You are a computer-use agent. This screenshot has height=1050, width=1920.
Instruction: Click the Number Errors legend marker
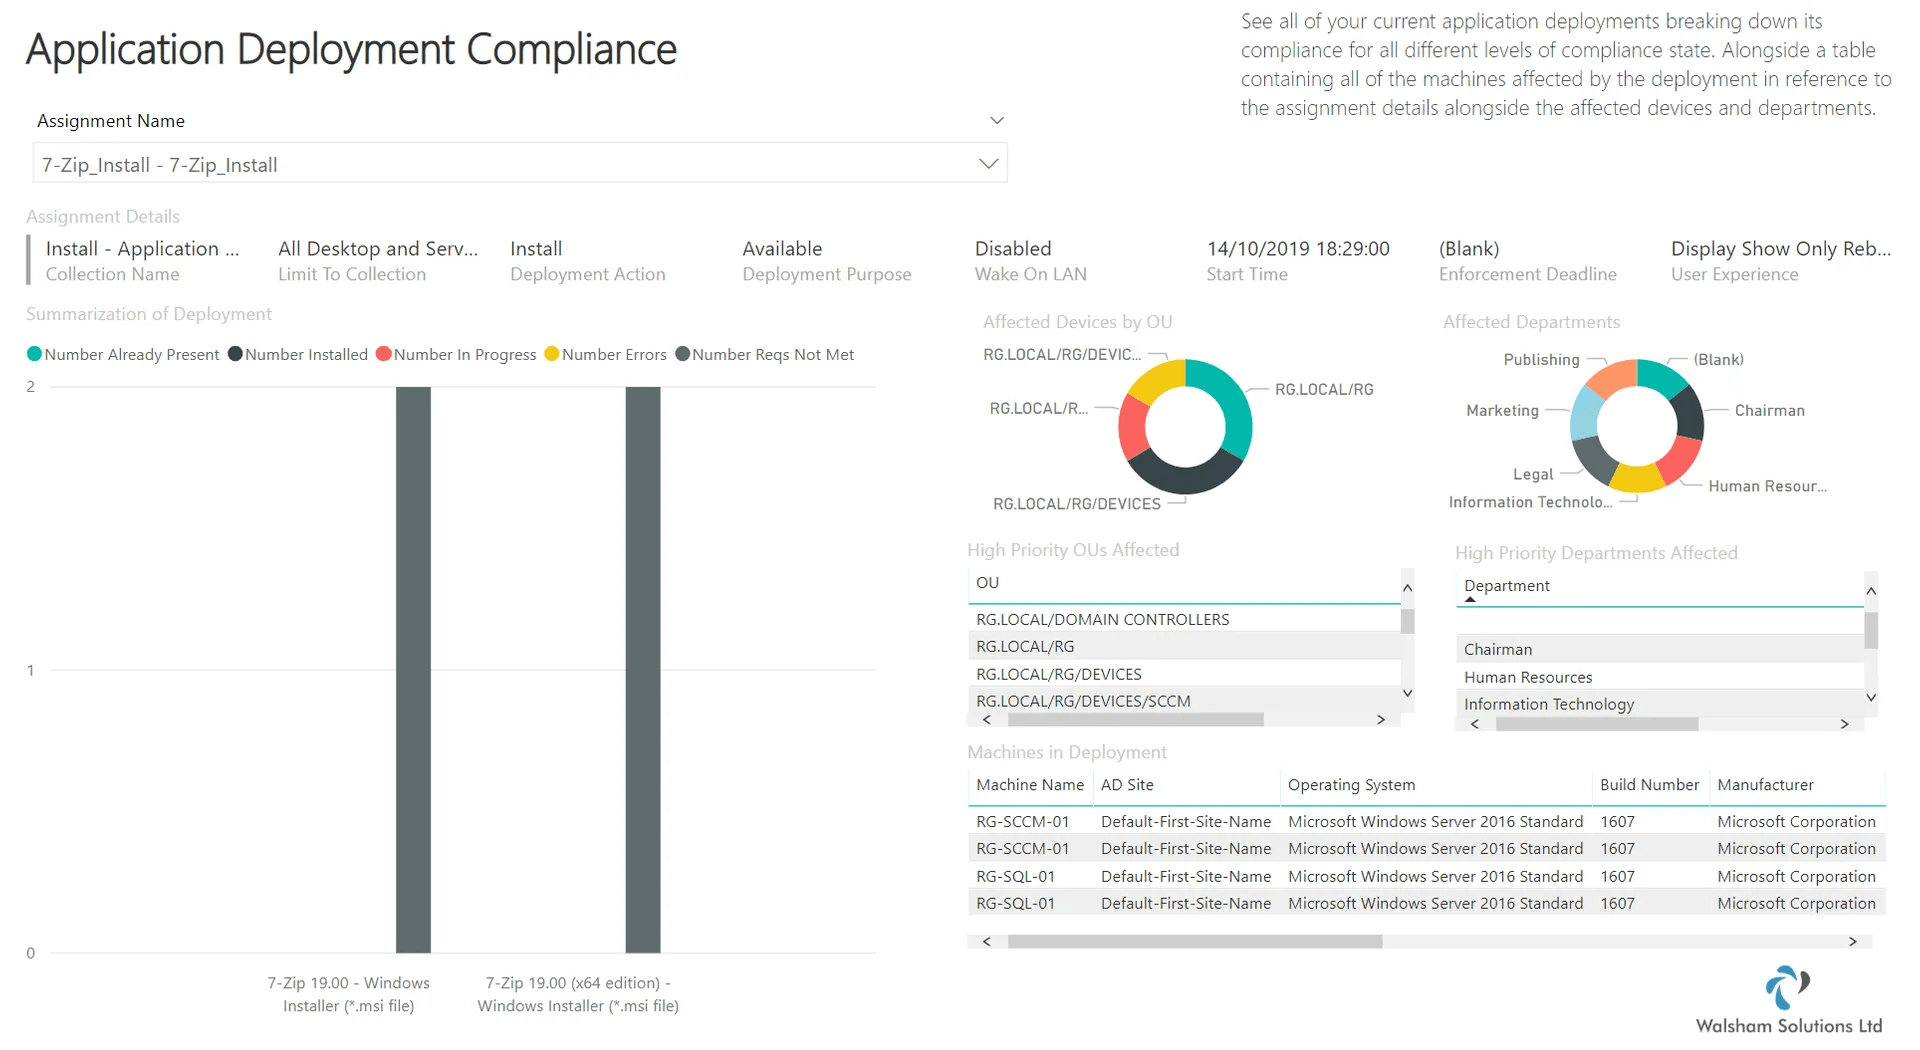[x=551, y=354]
